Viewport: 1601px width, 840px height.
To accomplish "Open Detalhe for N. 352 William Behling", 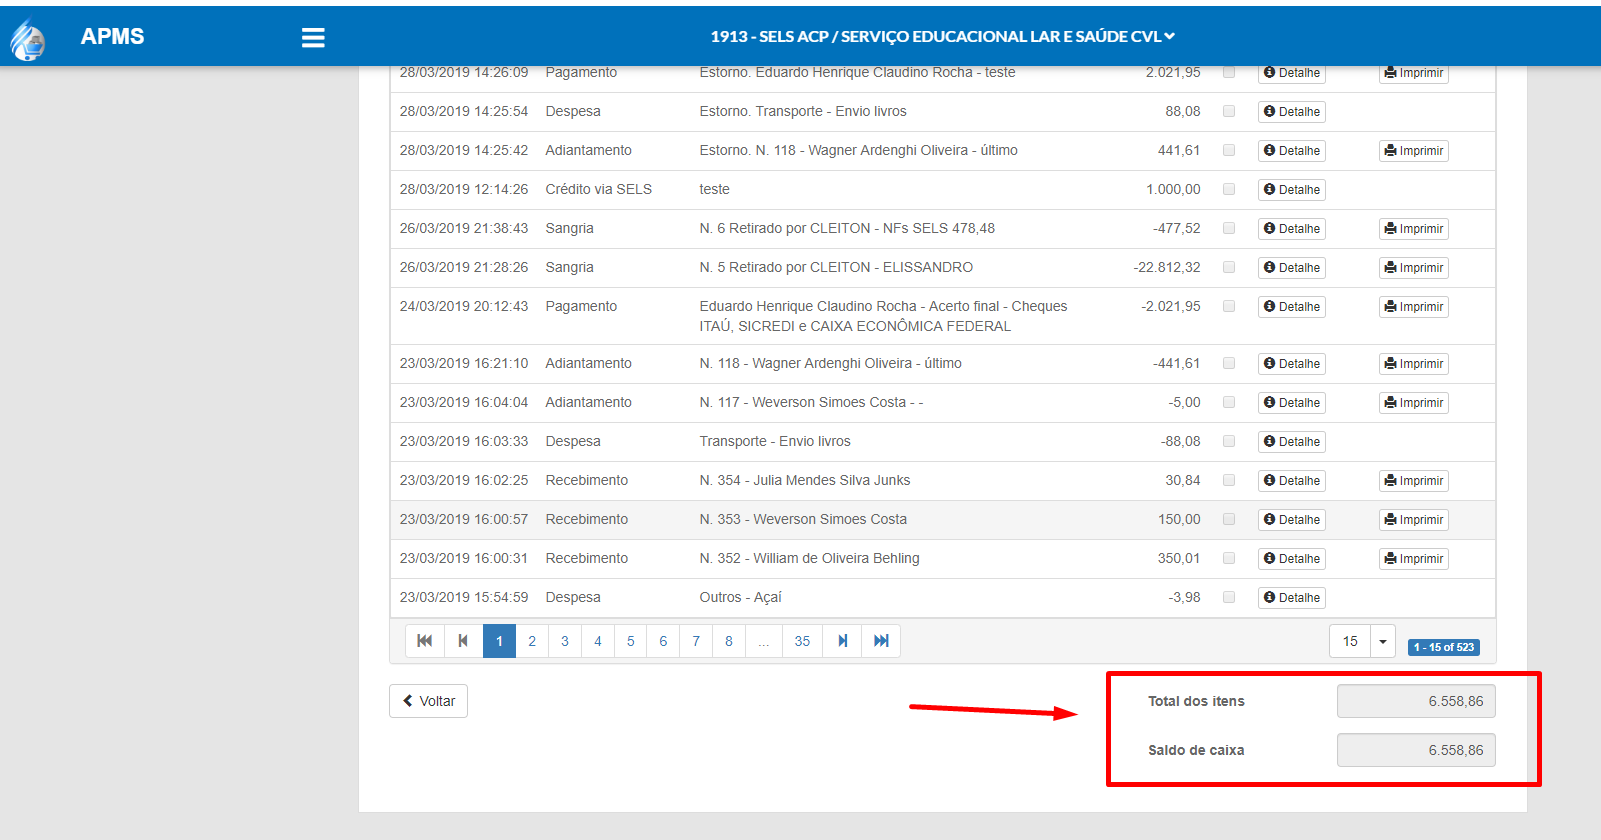I will coord(1292,559).
